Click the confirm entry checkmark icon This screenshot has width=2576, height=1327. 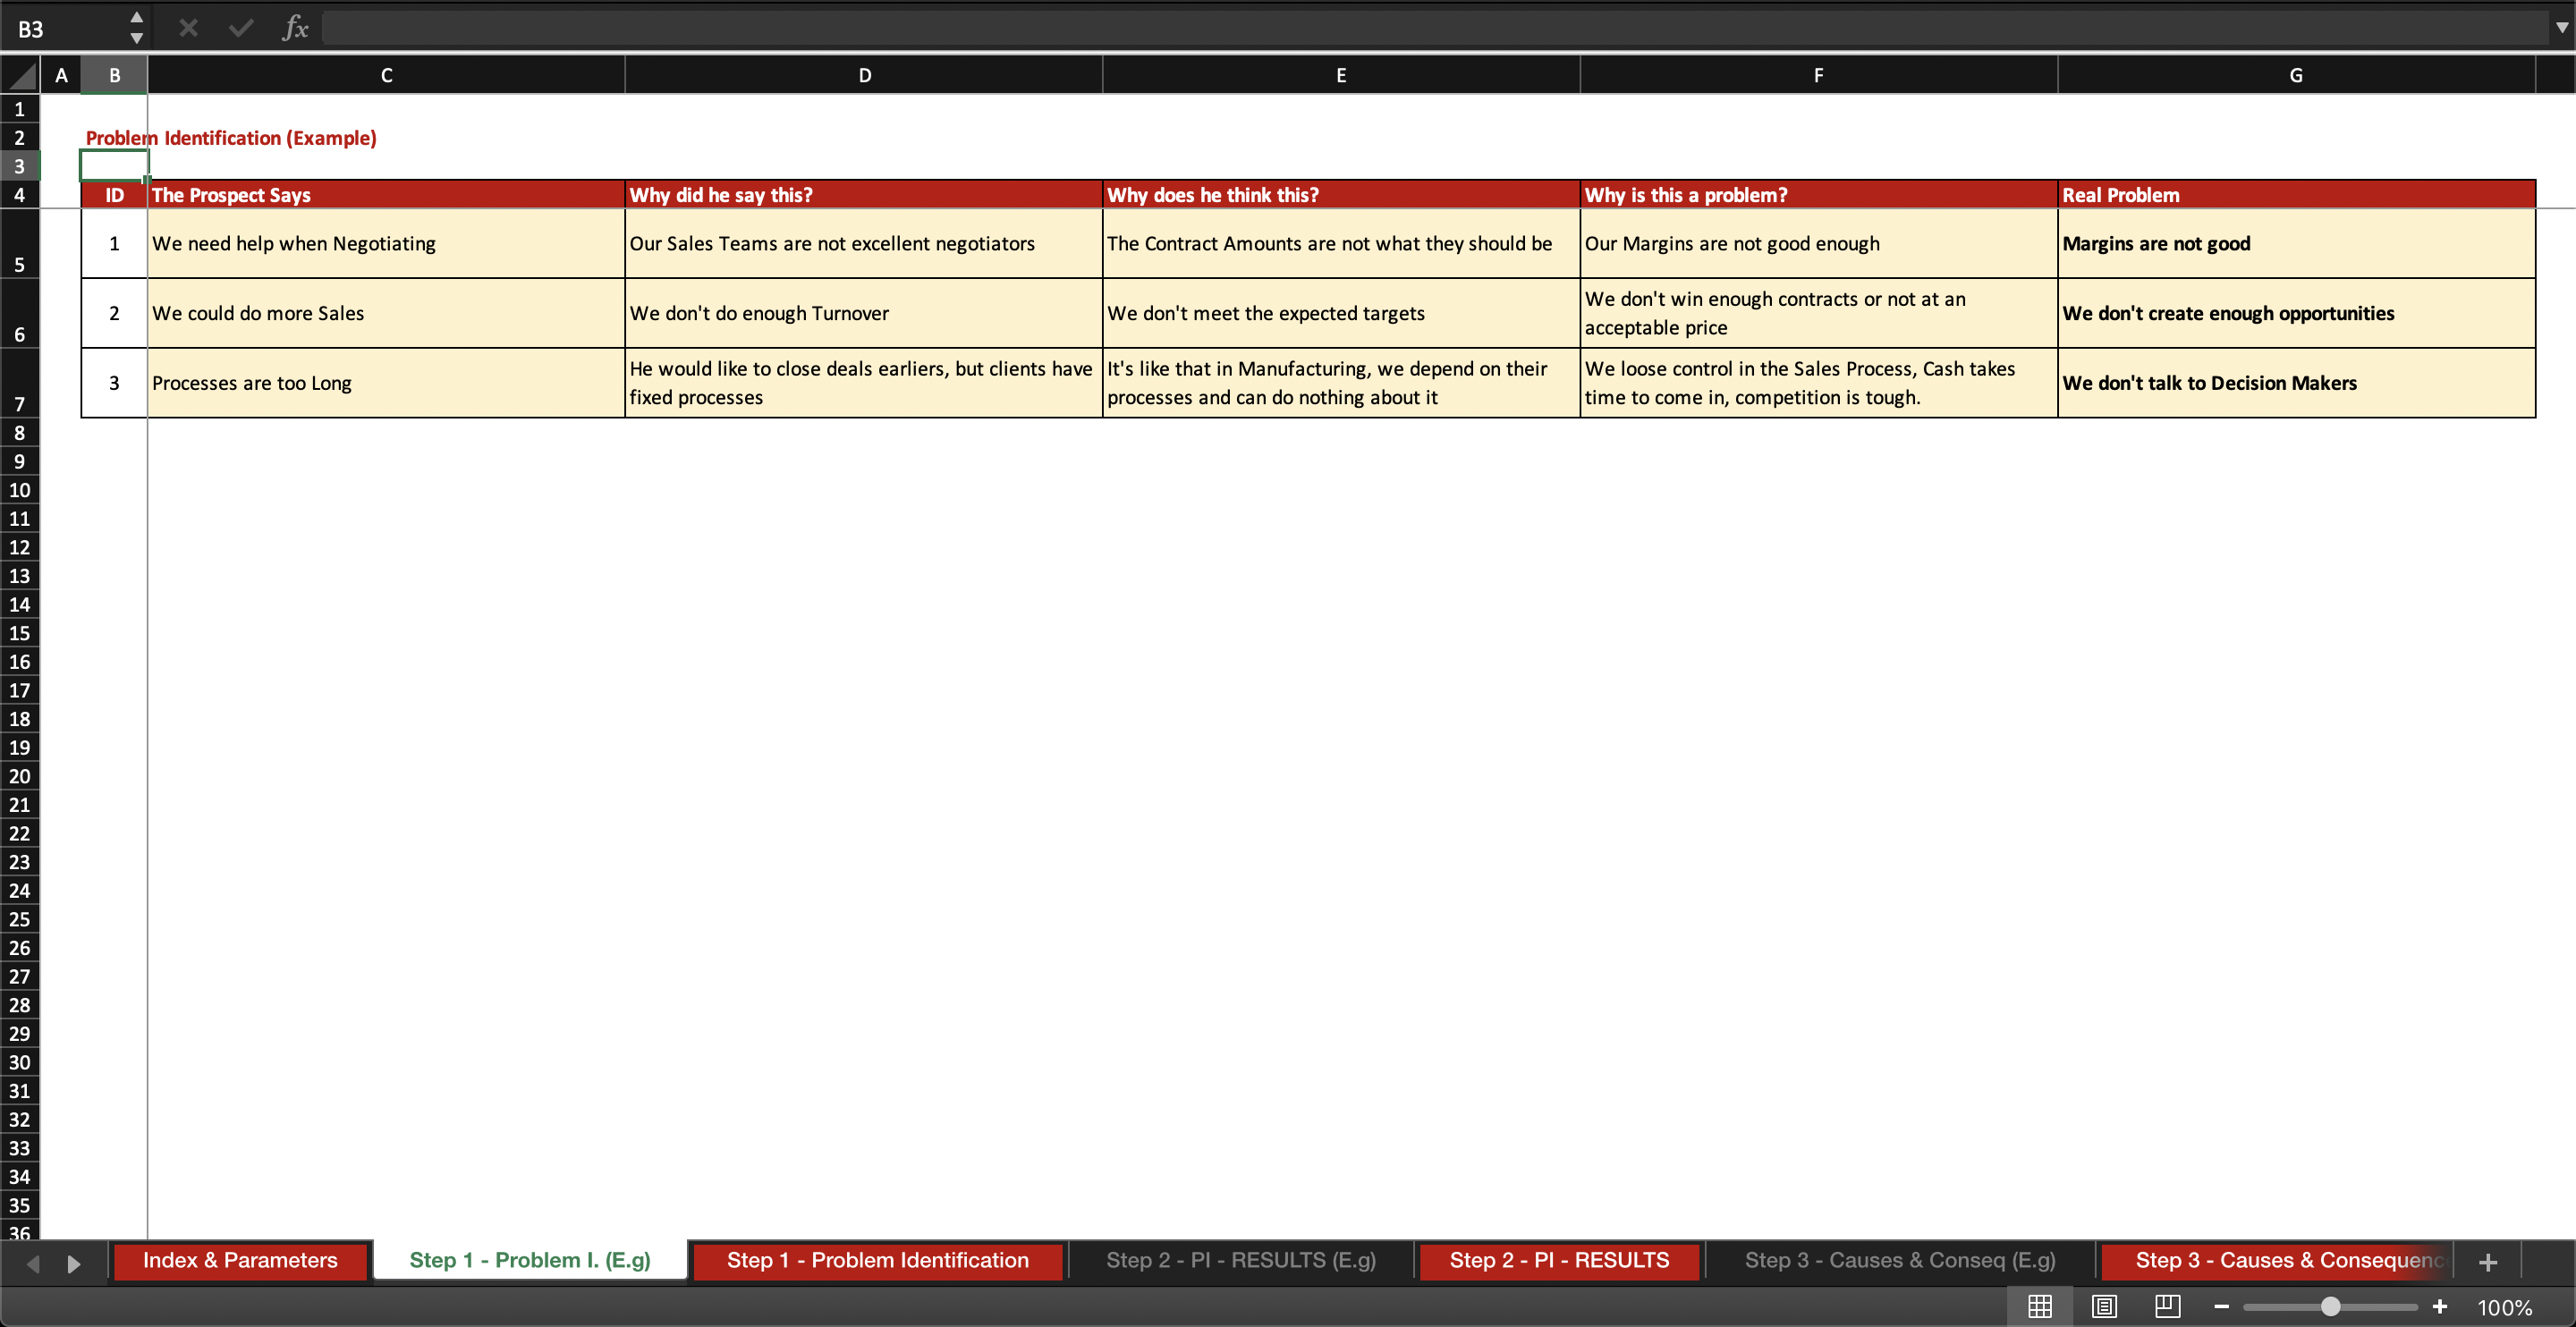[241, 28]
